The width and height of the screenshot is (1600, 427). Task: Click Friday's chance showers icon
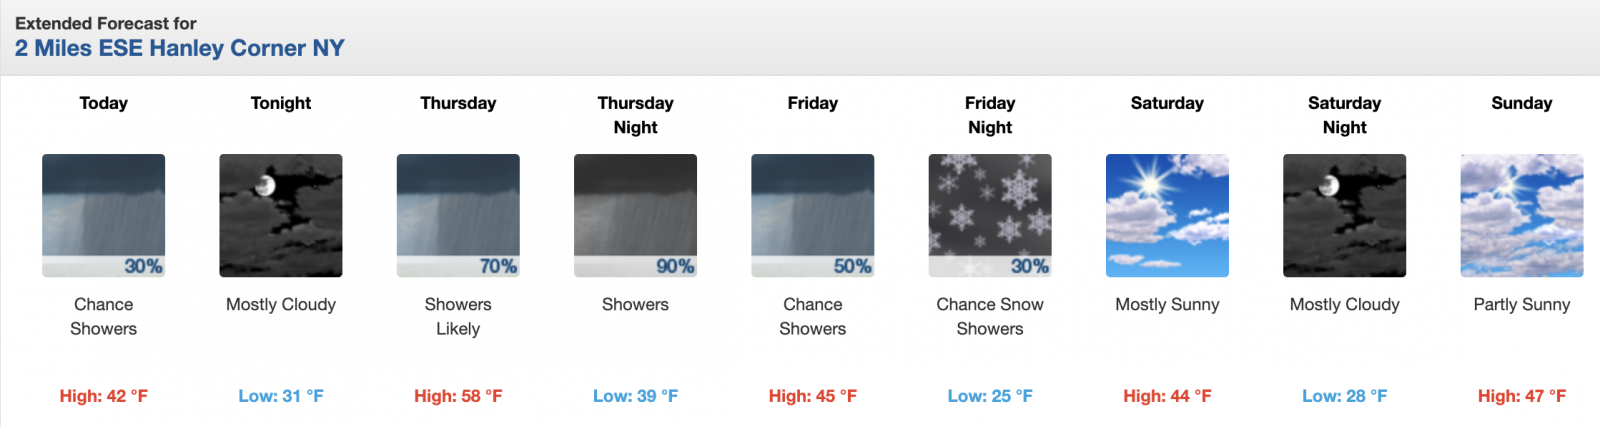[812, 215]
